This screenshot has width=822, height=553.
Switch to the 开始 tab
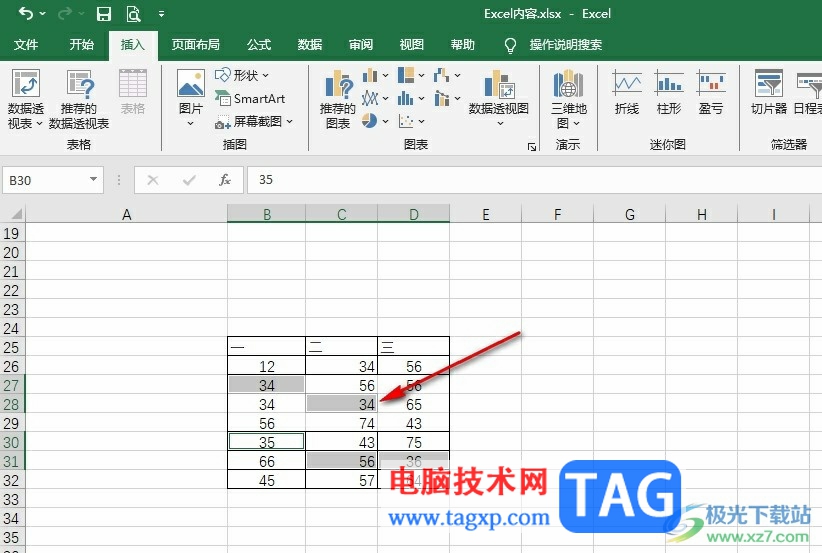tap(81, 45)
